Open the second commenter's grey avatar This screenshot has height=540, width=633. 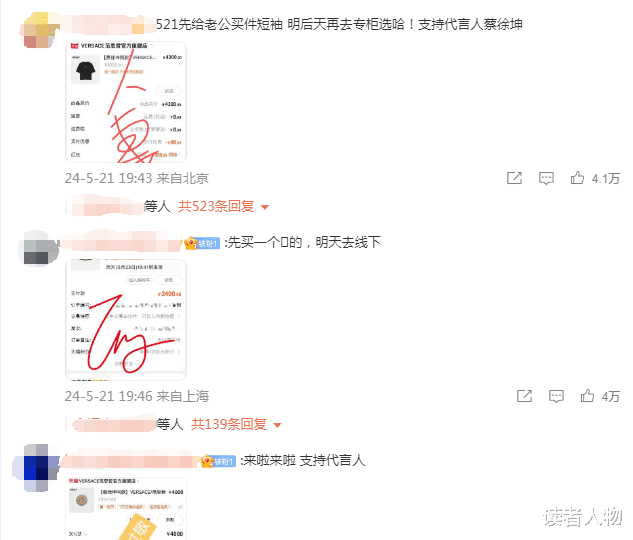(39, 248)
